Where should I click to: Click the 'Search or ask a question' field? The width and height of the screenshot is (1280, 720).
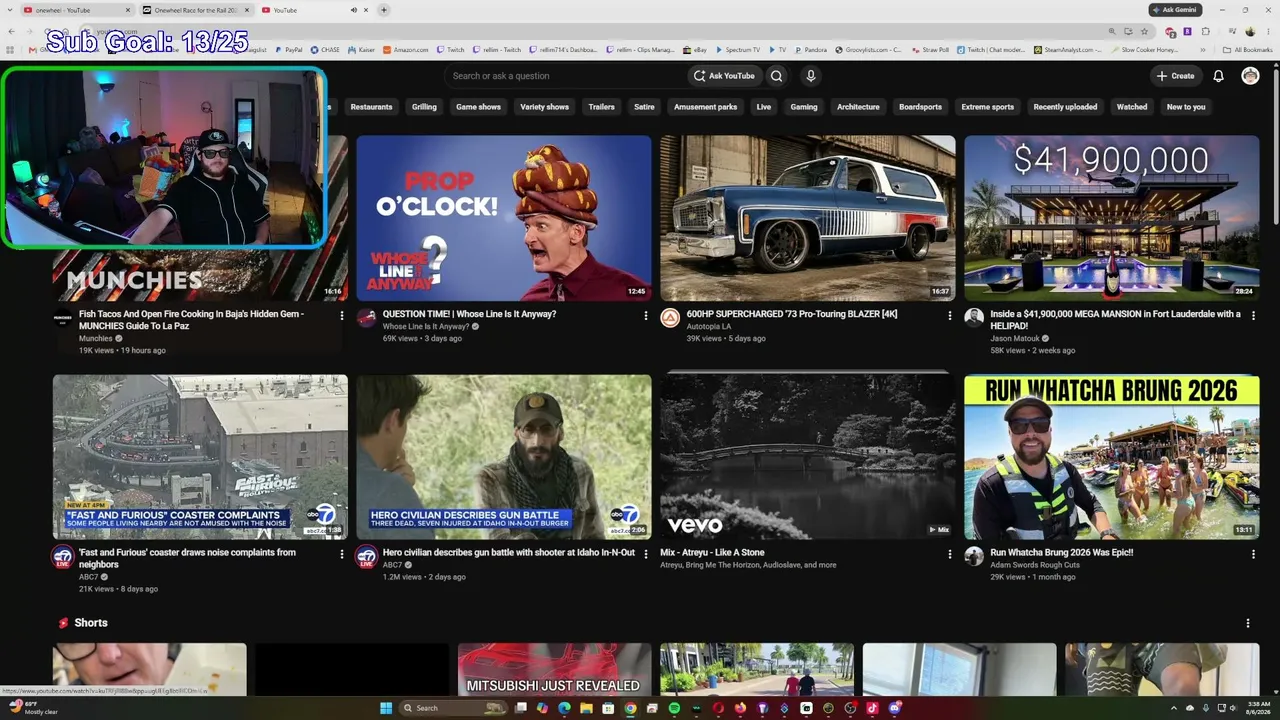(565, 76)
